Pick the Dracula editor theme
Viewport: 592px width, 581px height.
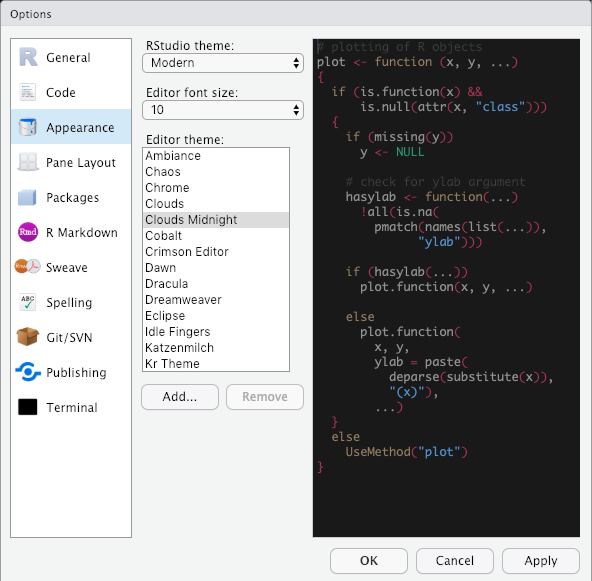click(216, 284)
